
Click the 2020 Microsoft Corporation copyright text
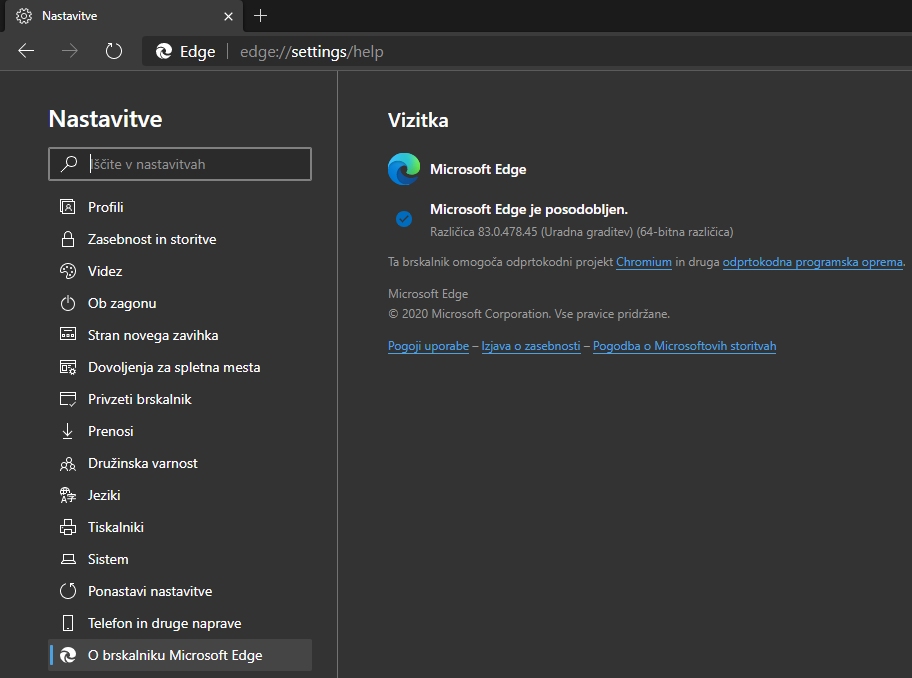(529, 314)
